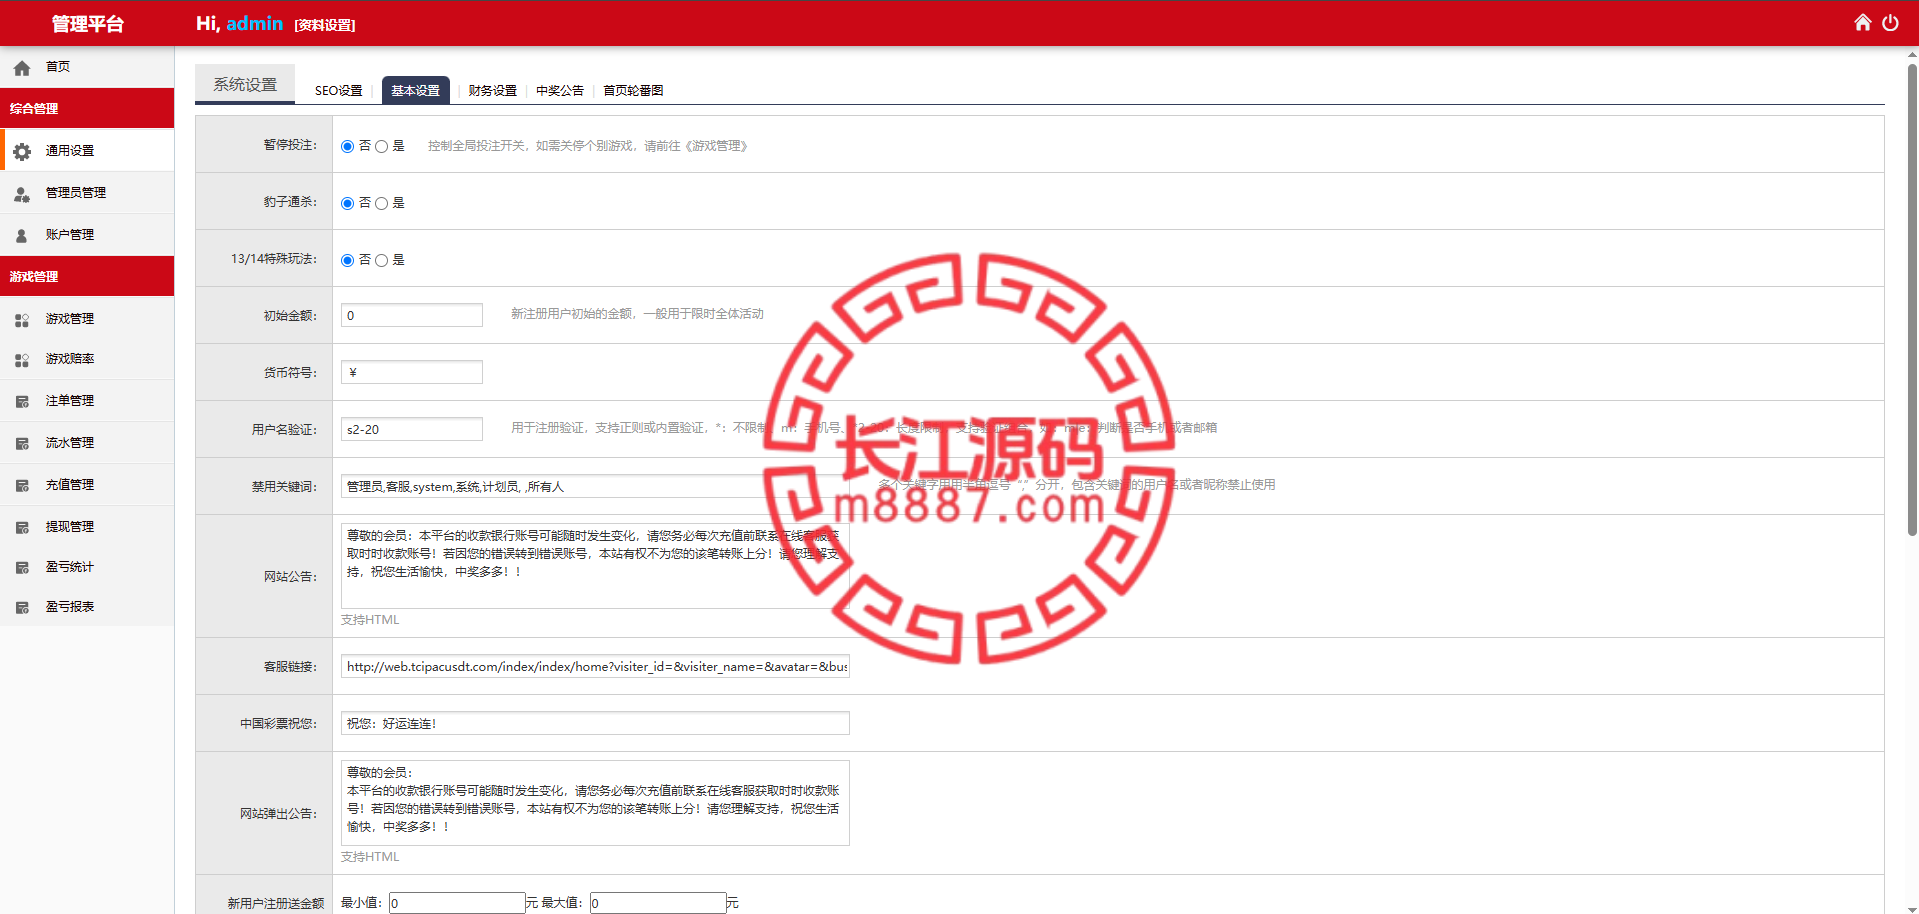Click the house icon beside 首页 in sidebar
Image resolution: width=1919 pixels, height=914 pixels.
pyautogui.click(x=22, y=68)
